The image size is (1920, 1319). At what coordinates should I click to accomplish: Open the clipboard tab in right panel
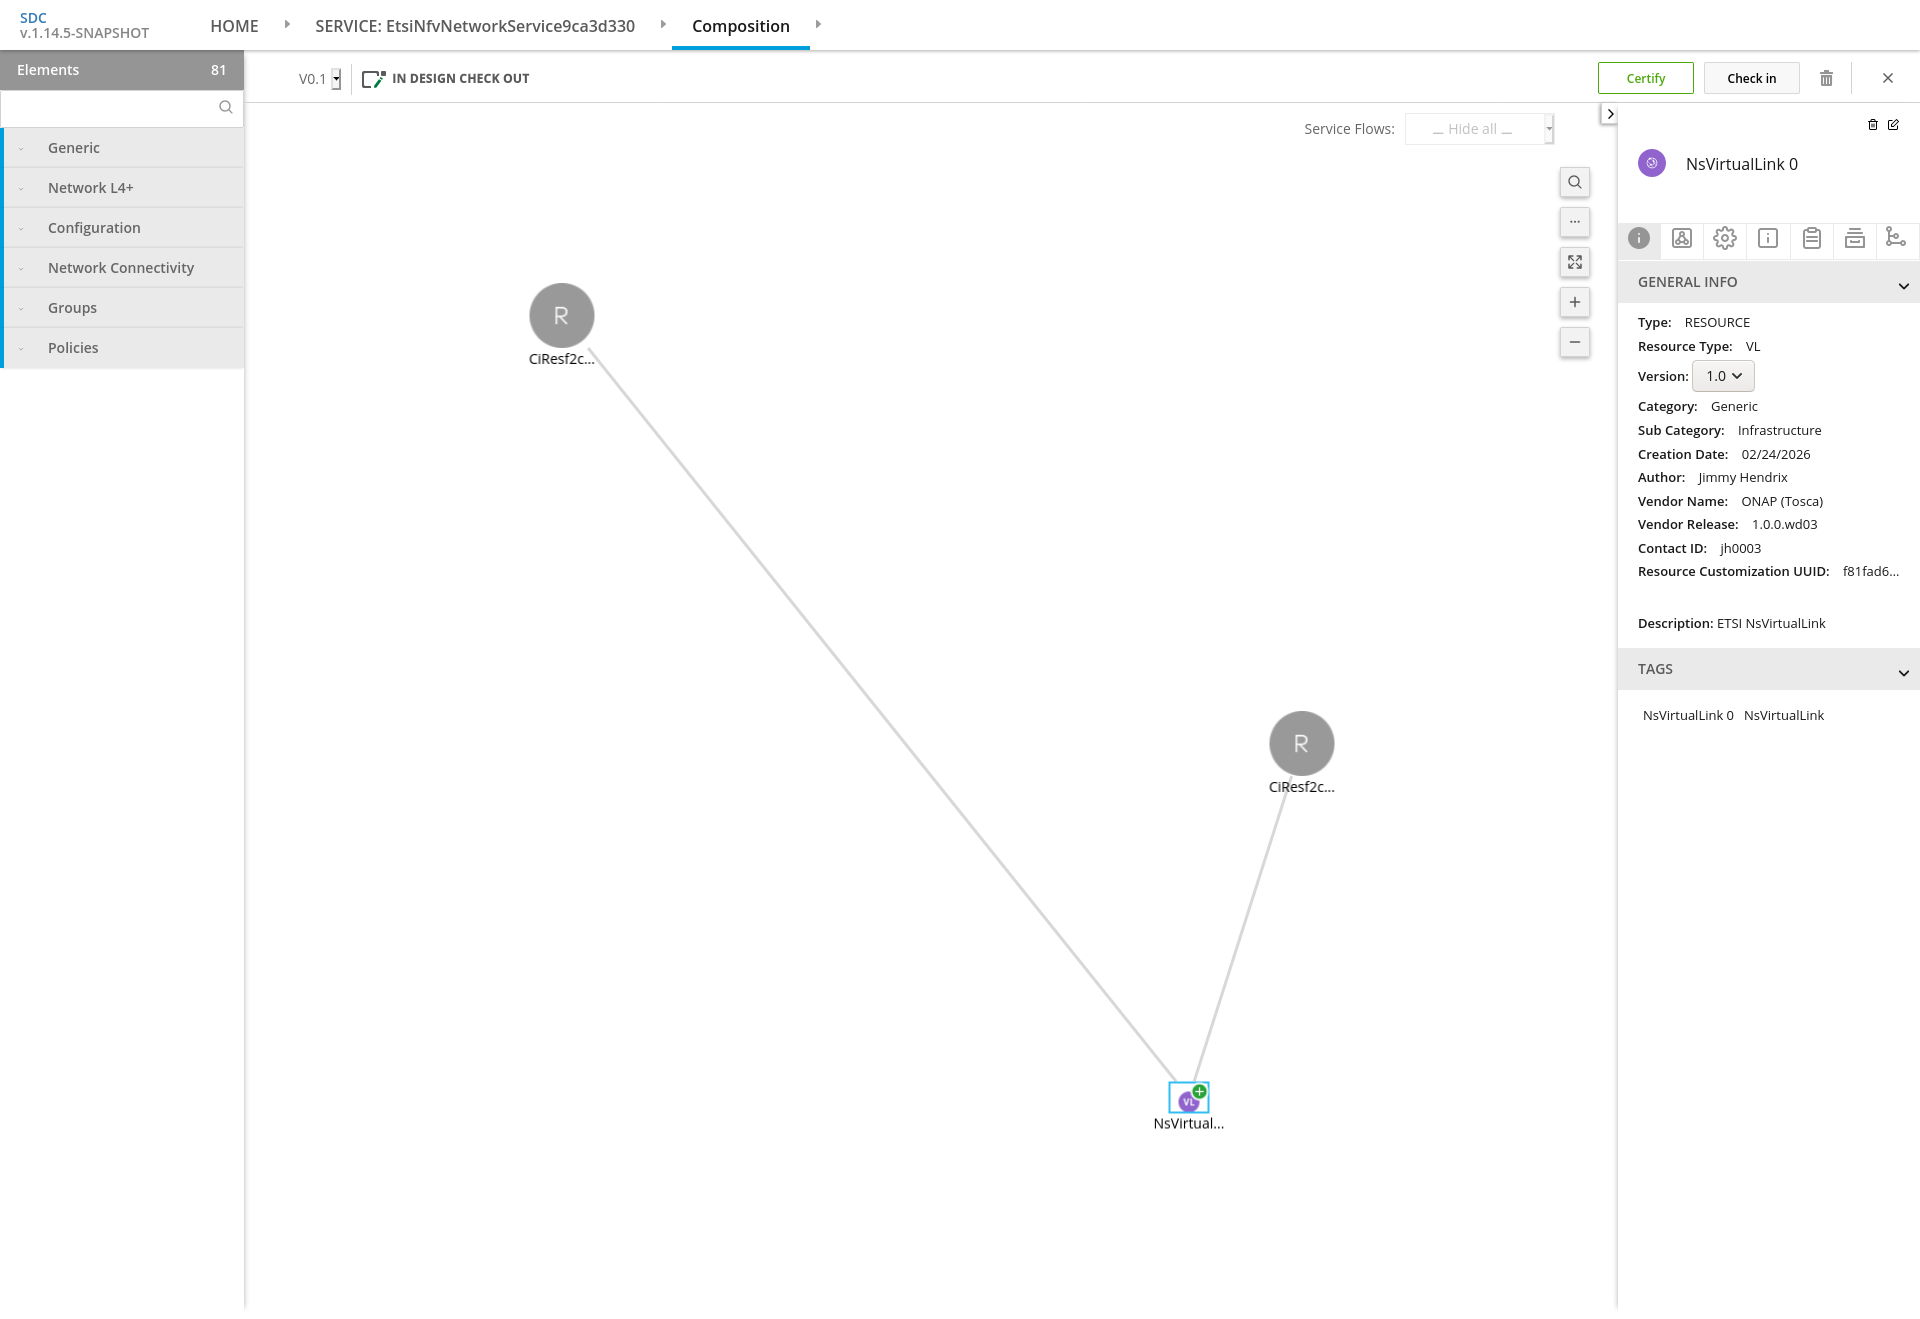click(x=1811, y=238)
